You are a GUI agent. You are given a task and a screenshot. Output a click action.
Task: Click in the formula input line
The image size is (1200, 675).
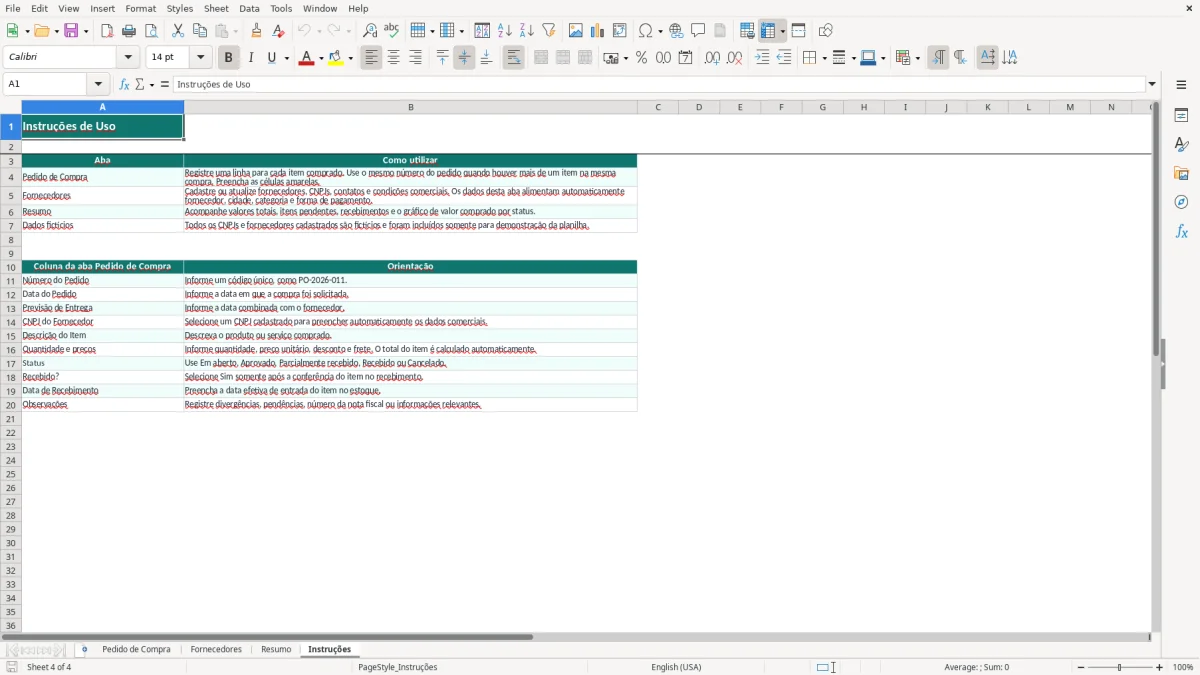pos(658,85)
